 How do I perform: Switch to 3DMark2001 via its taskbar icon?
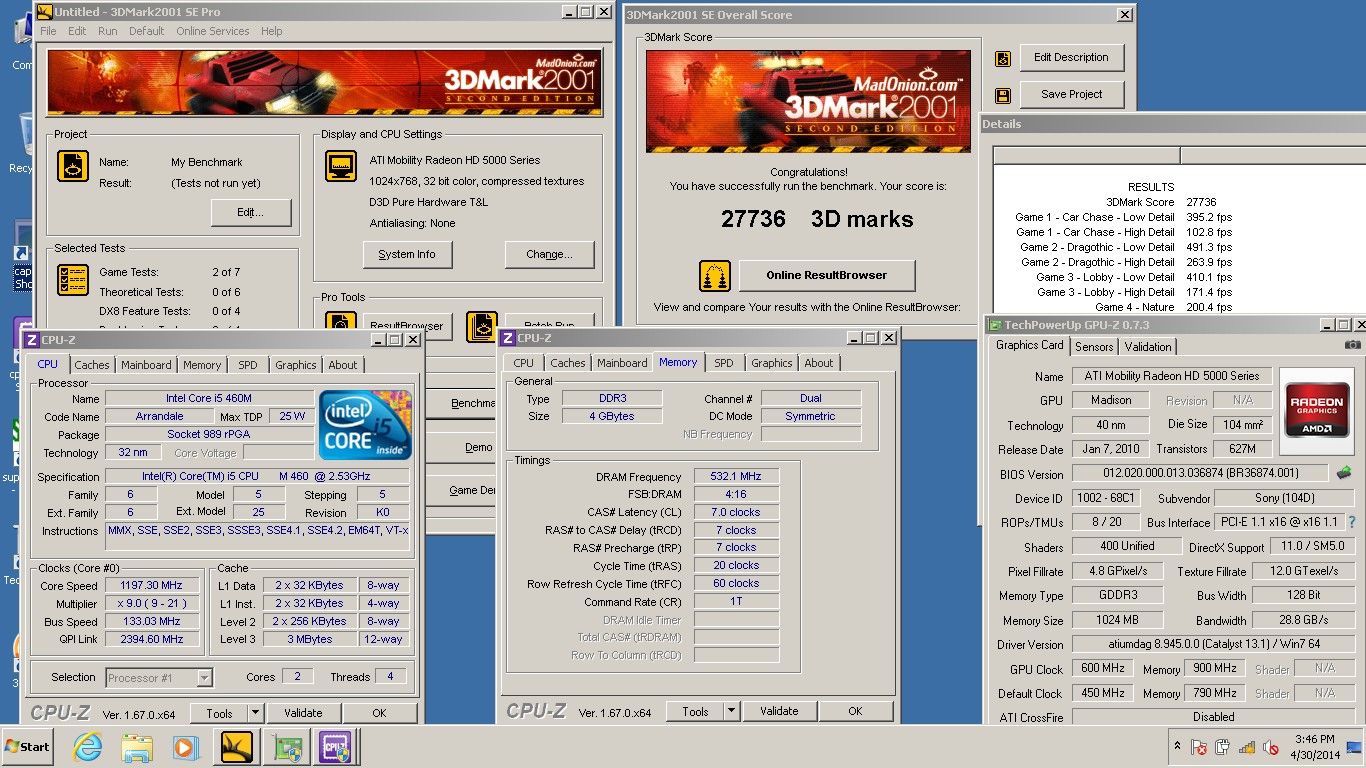[x=237, y=747]
